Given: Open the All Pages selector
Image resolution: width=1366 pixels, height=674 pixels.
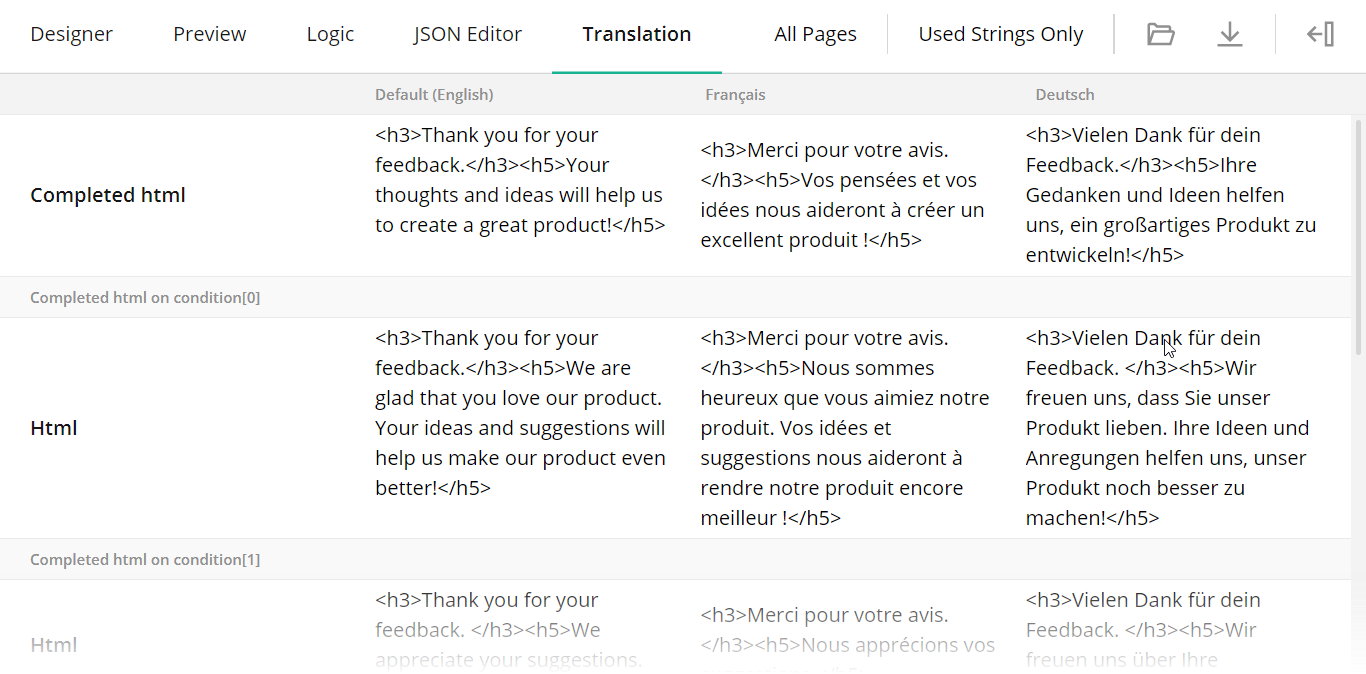Looking at the screenshot, I should pos(815,33).
